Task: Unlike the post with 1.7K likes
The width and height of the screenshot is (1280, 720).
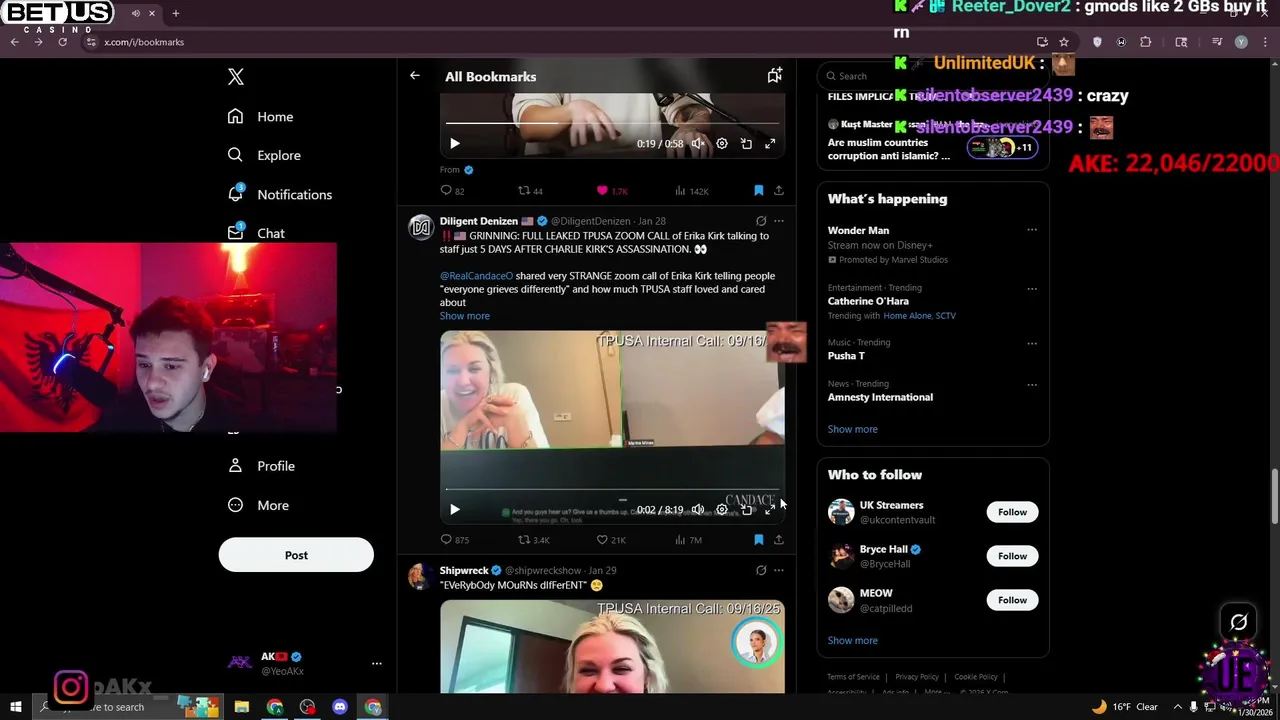Action: pos(612,190)
